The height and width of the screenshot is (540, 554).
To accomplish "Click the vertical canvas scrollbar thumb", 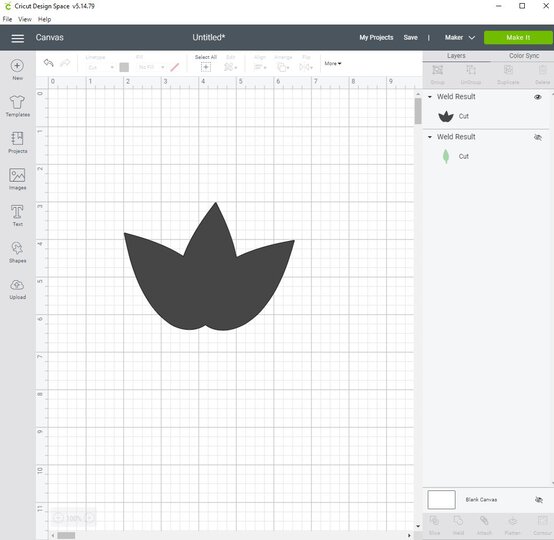I will (x=418, y=111).
